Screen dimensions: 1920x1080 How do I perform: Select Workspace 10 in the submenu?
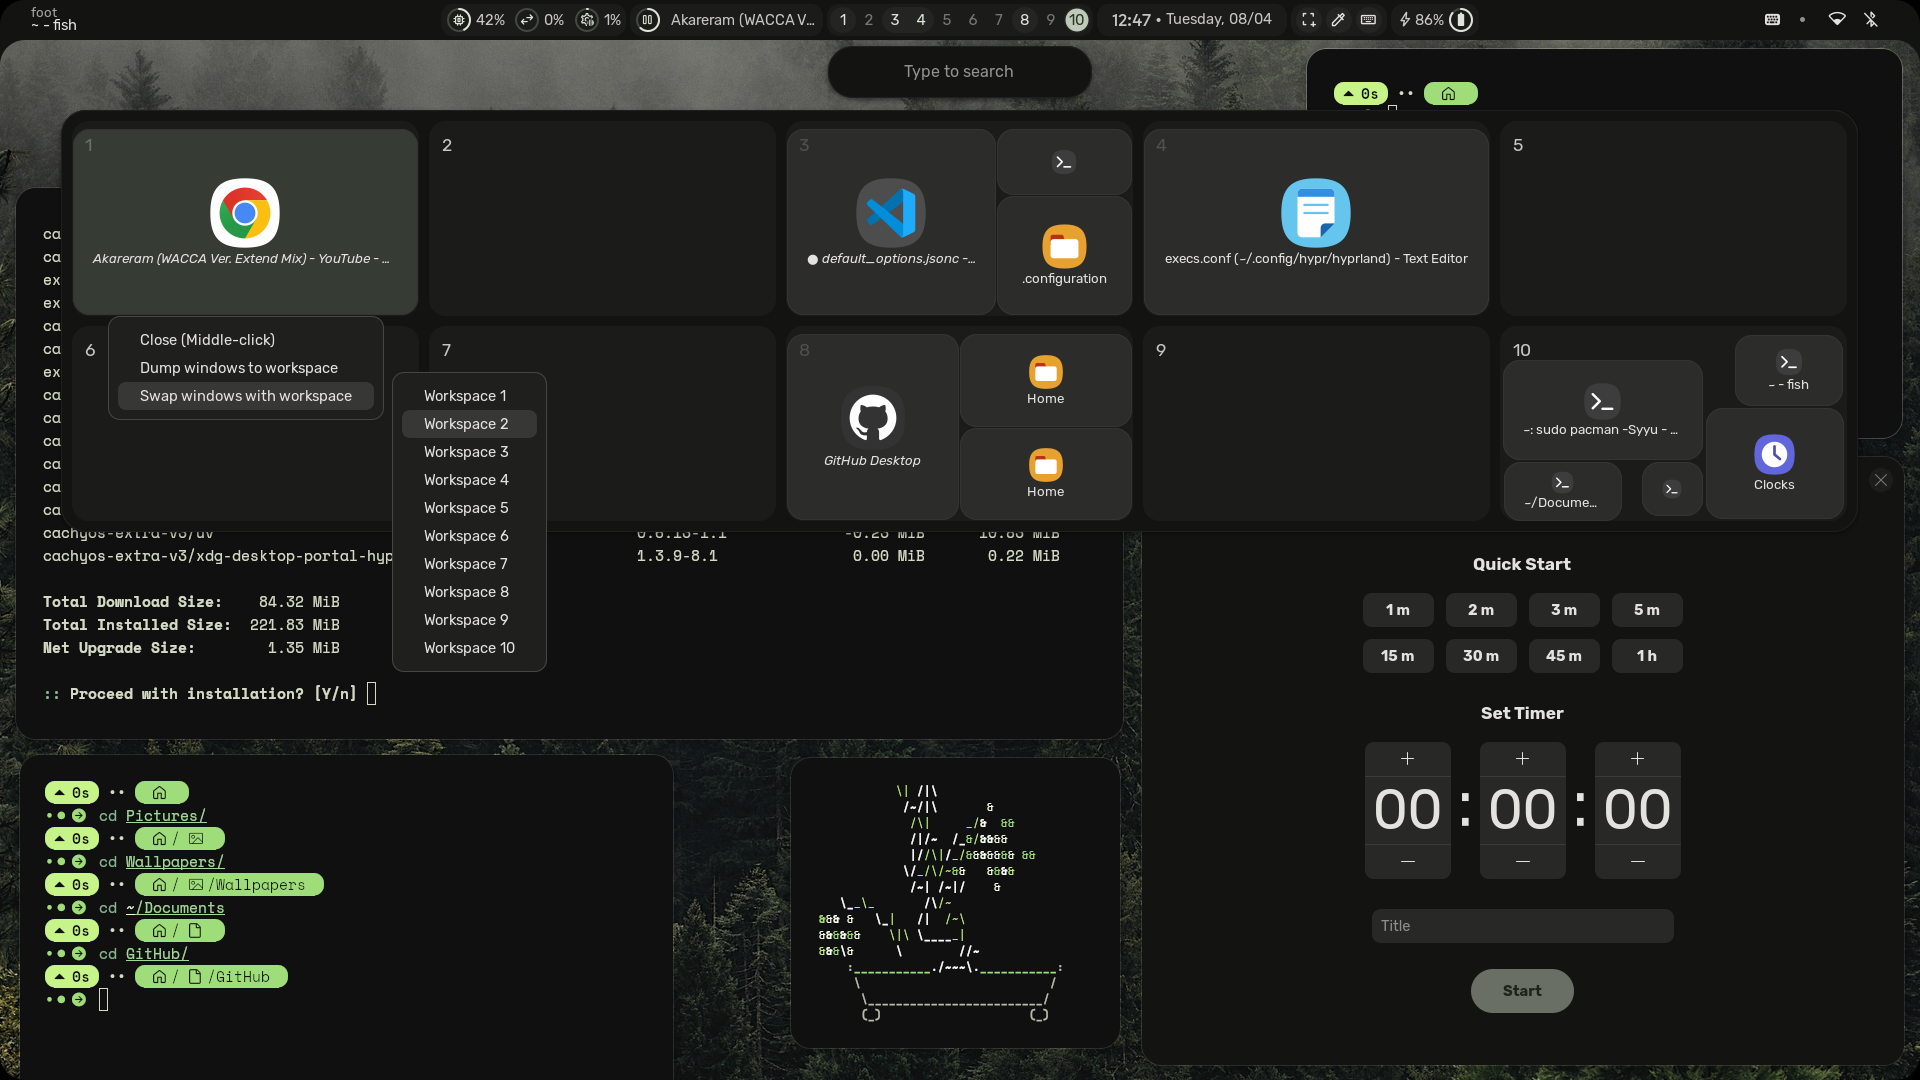click(x=469, y=648)
